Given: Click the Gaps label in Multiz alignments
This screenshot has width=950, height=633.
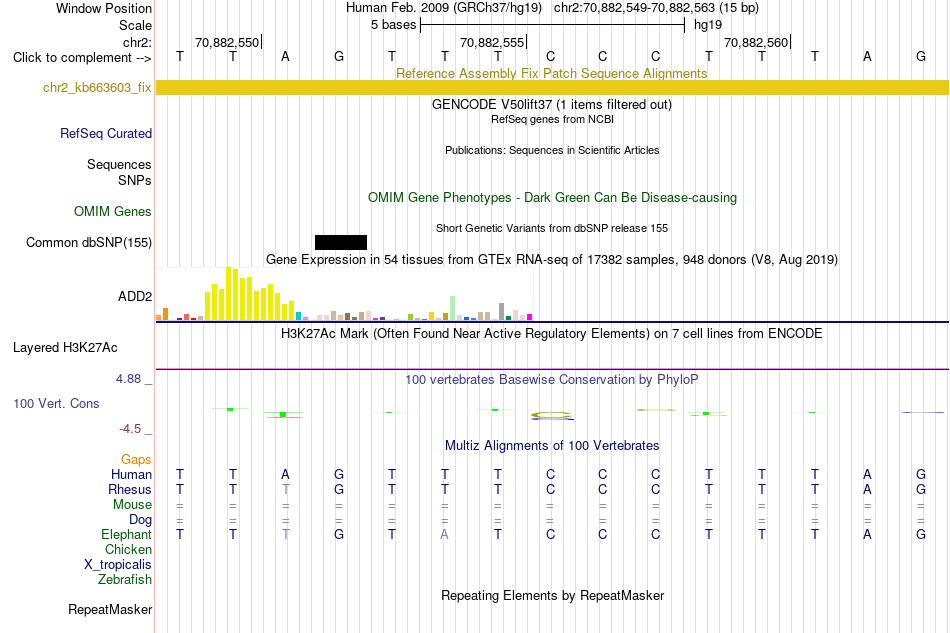Looking at the screenshot, I should pos(136,459).
